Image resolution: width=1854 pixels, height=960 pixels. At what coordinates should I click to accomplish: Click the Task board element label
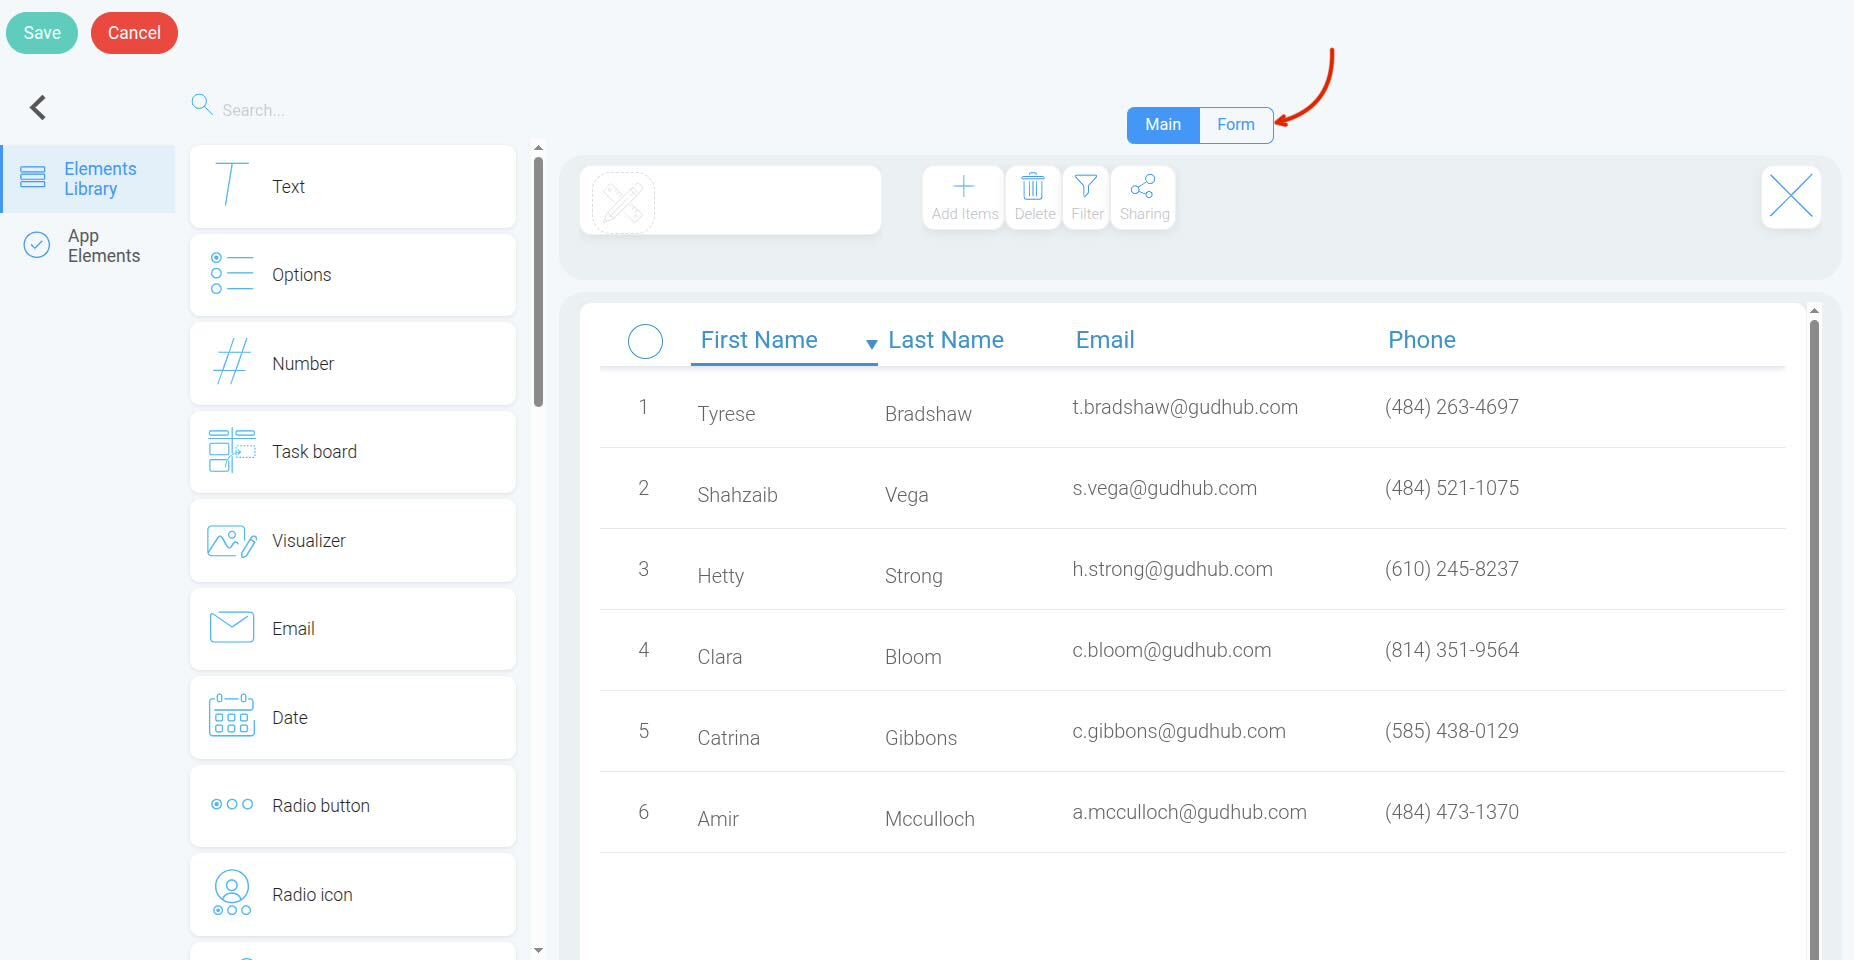coord(314,452)
